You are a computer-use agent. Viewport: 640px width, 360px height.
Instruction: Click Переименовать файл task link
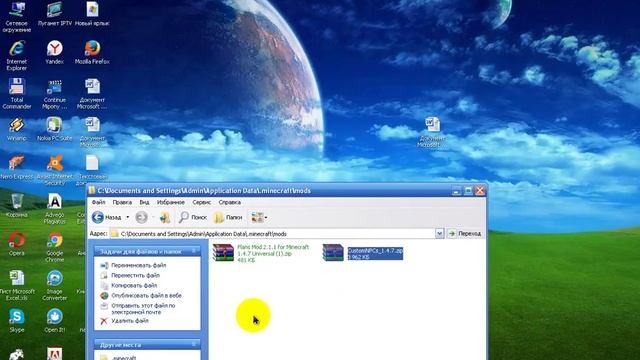[x=139, y=265]
